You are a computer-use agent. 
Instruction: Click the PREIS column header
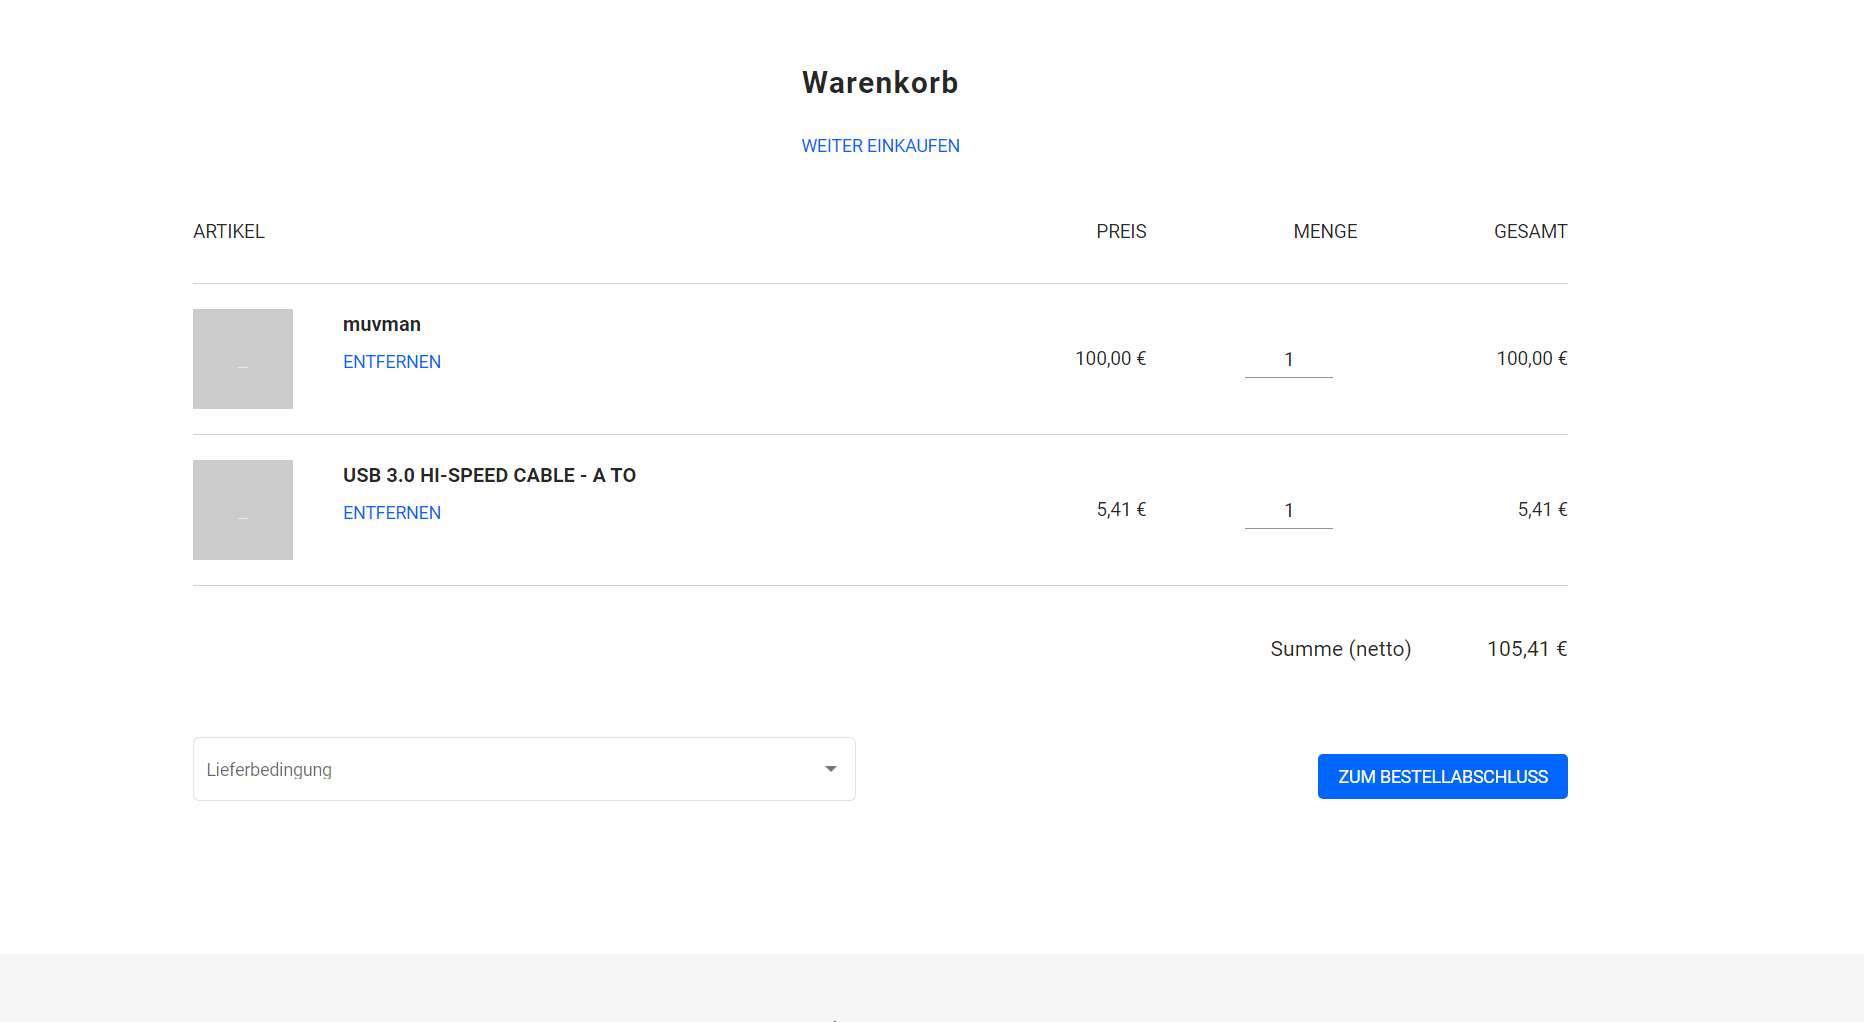[x=1121, y=231]
